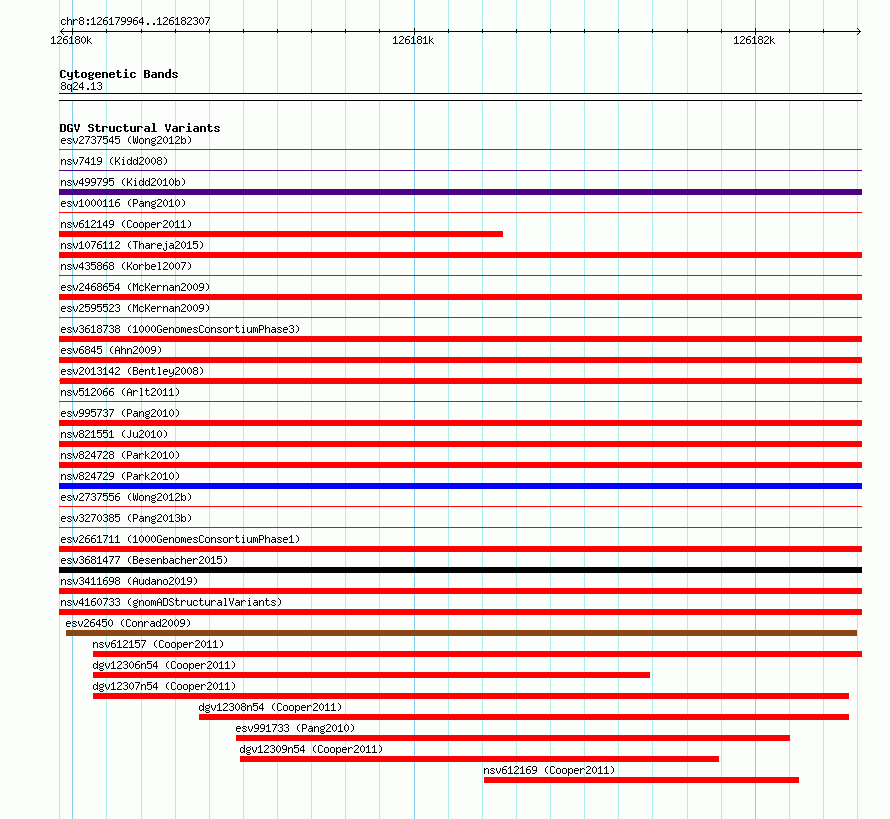Open esv3270385 (Pang2013b) variant

(126, 518)
